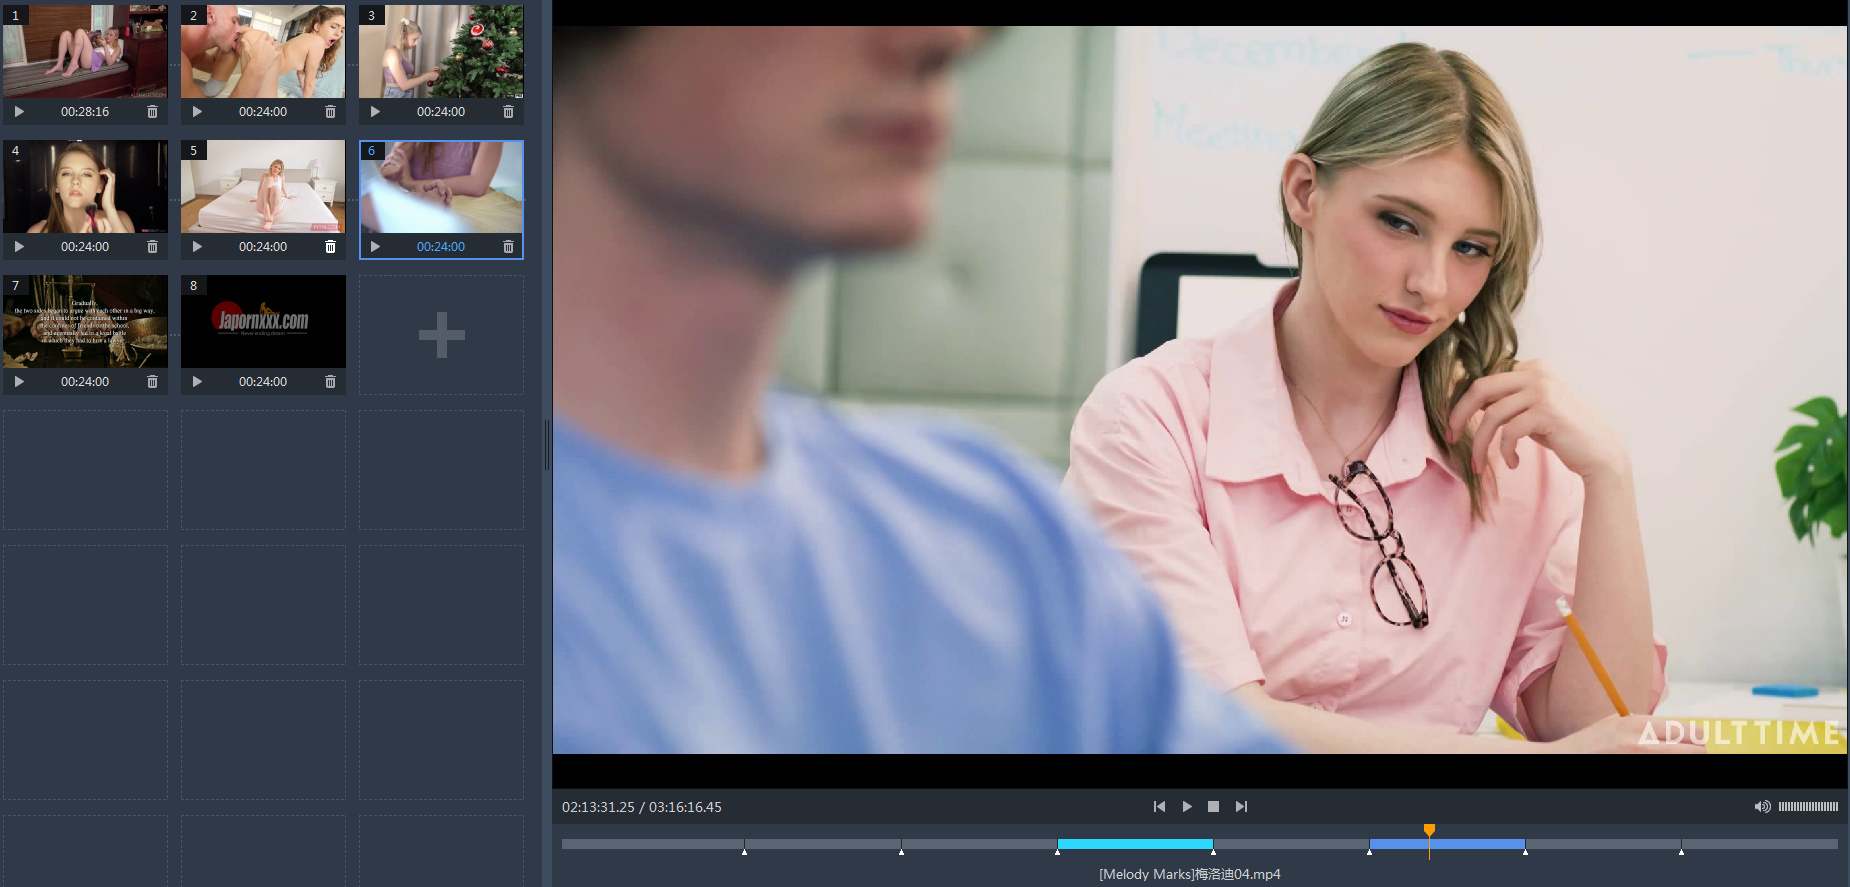
Task: Adjust the volume level slider
Action: click(1808, 806)
